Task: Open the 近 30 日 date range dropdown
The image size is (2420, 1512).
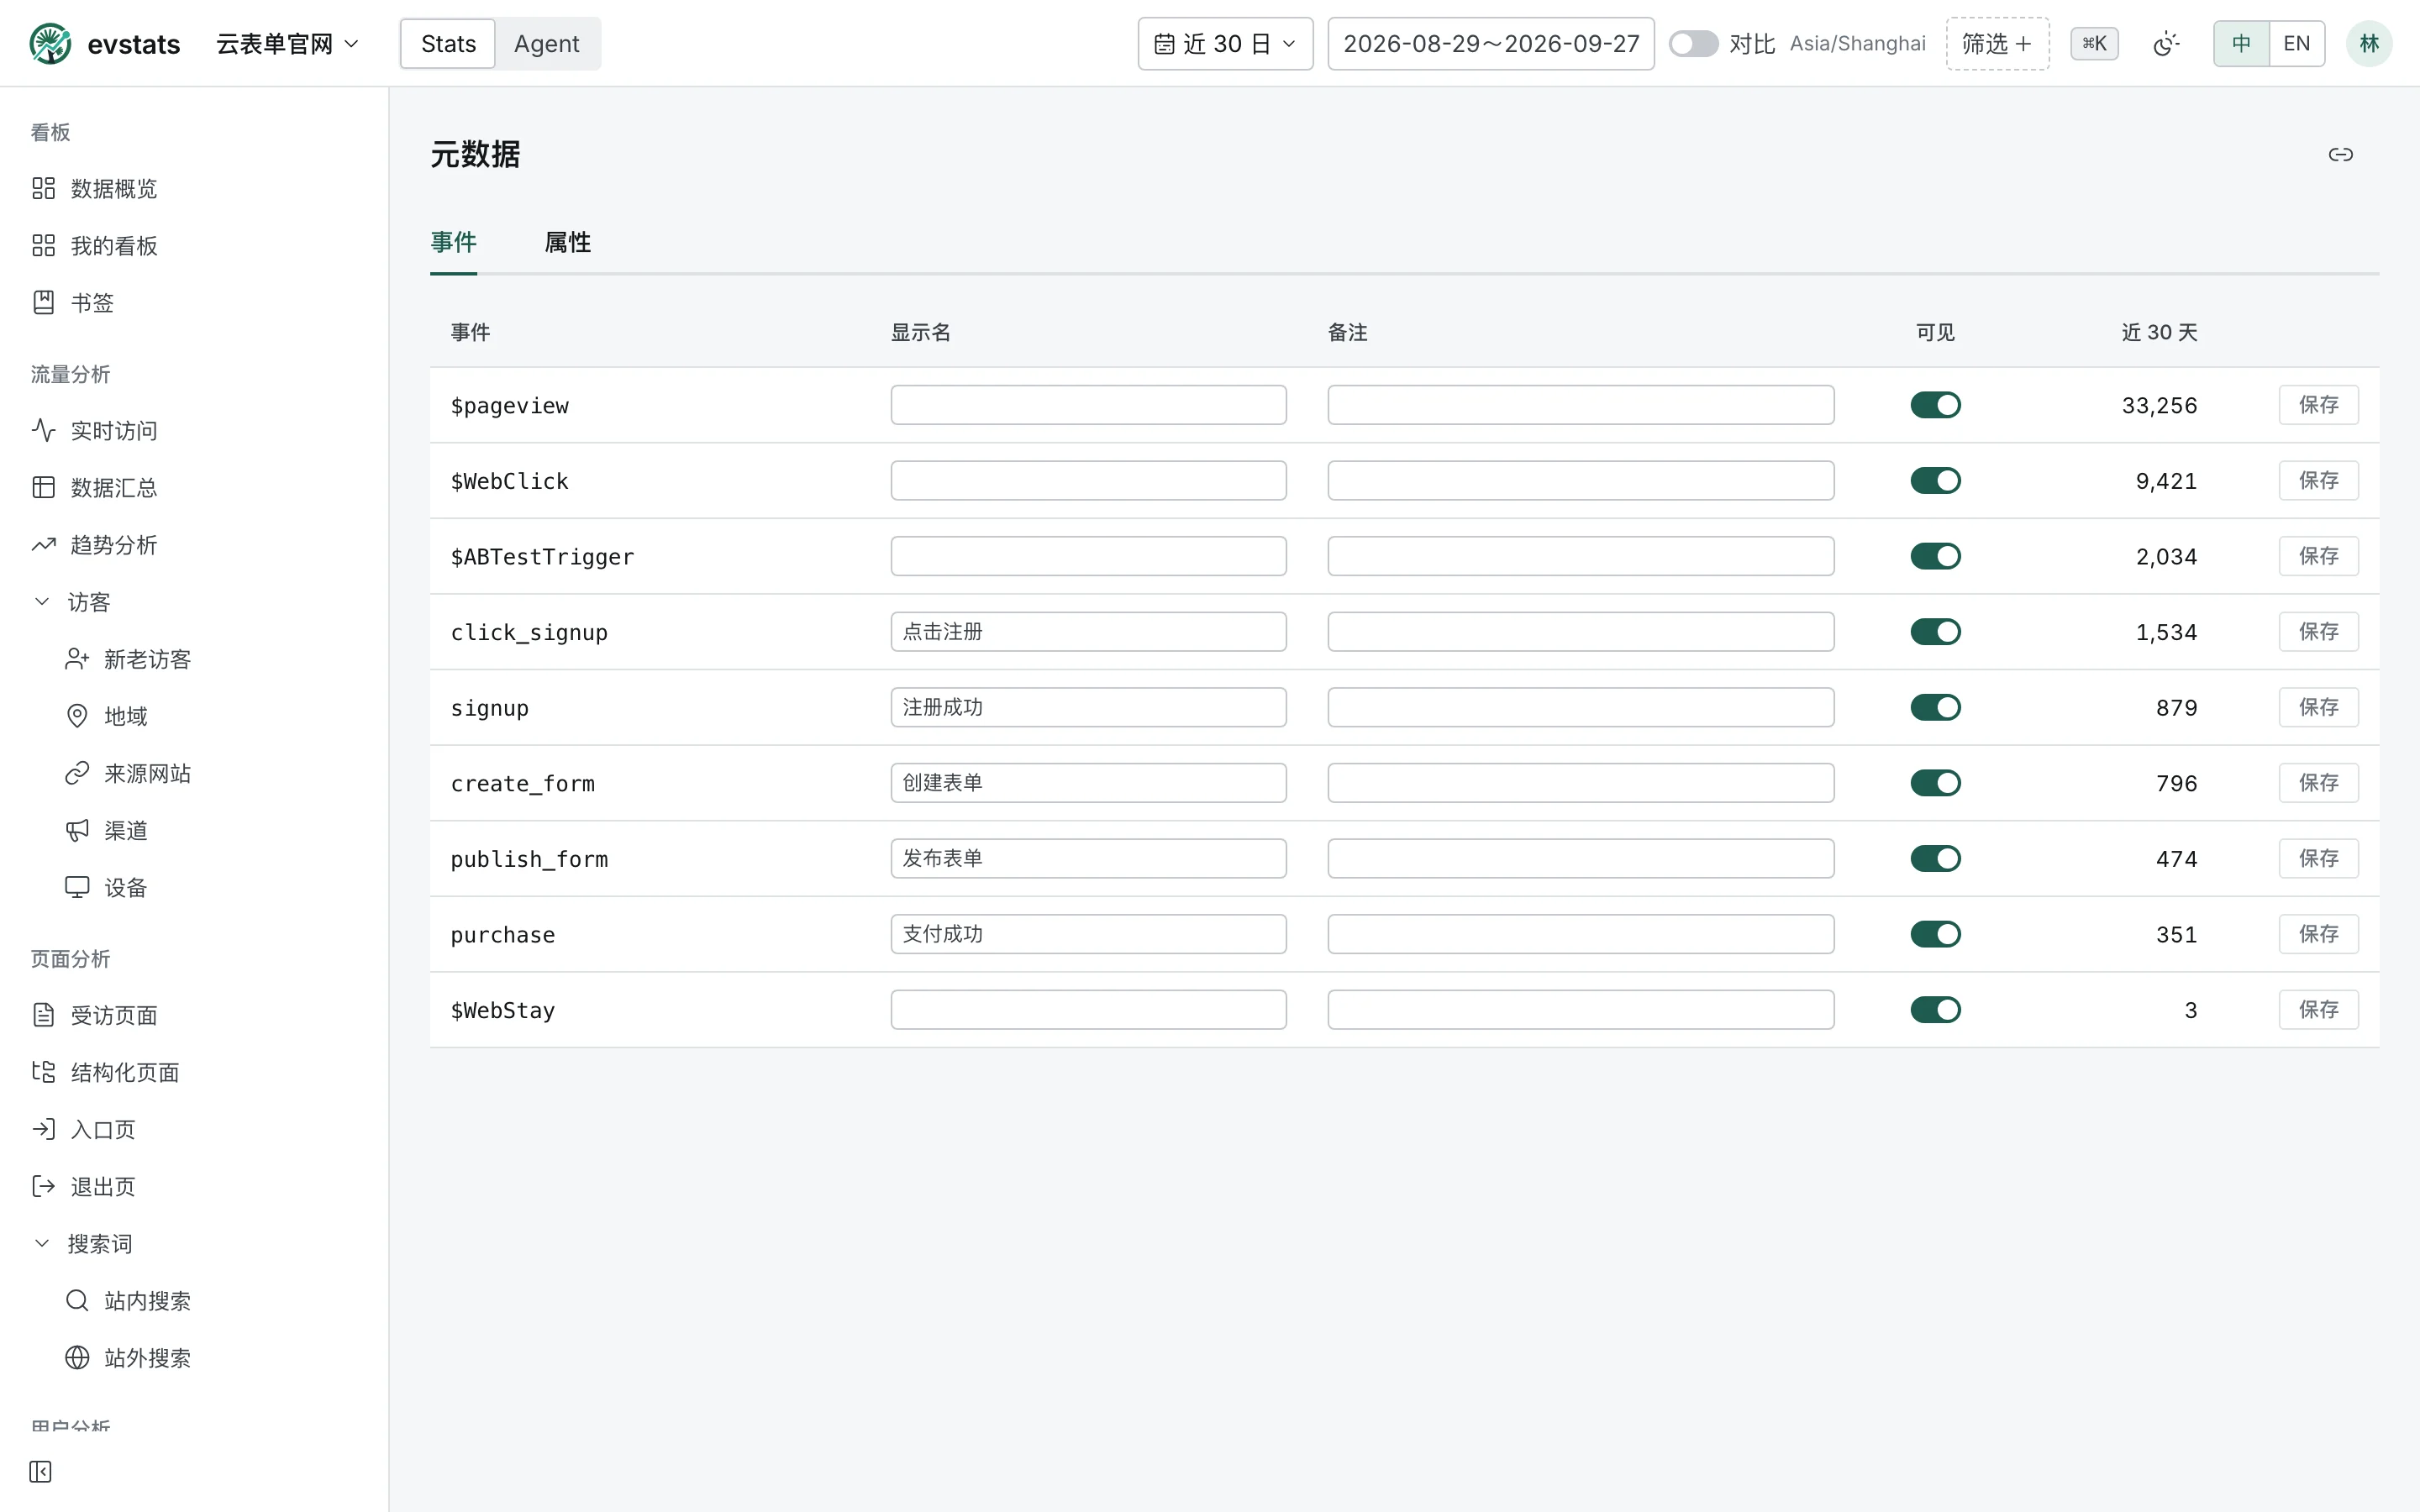Action: pyautogui.click(x=1225, y=44)
